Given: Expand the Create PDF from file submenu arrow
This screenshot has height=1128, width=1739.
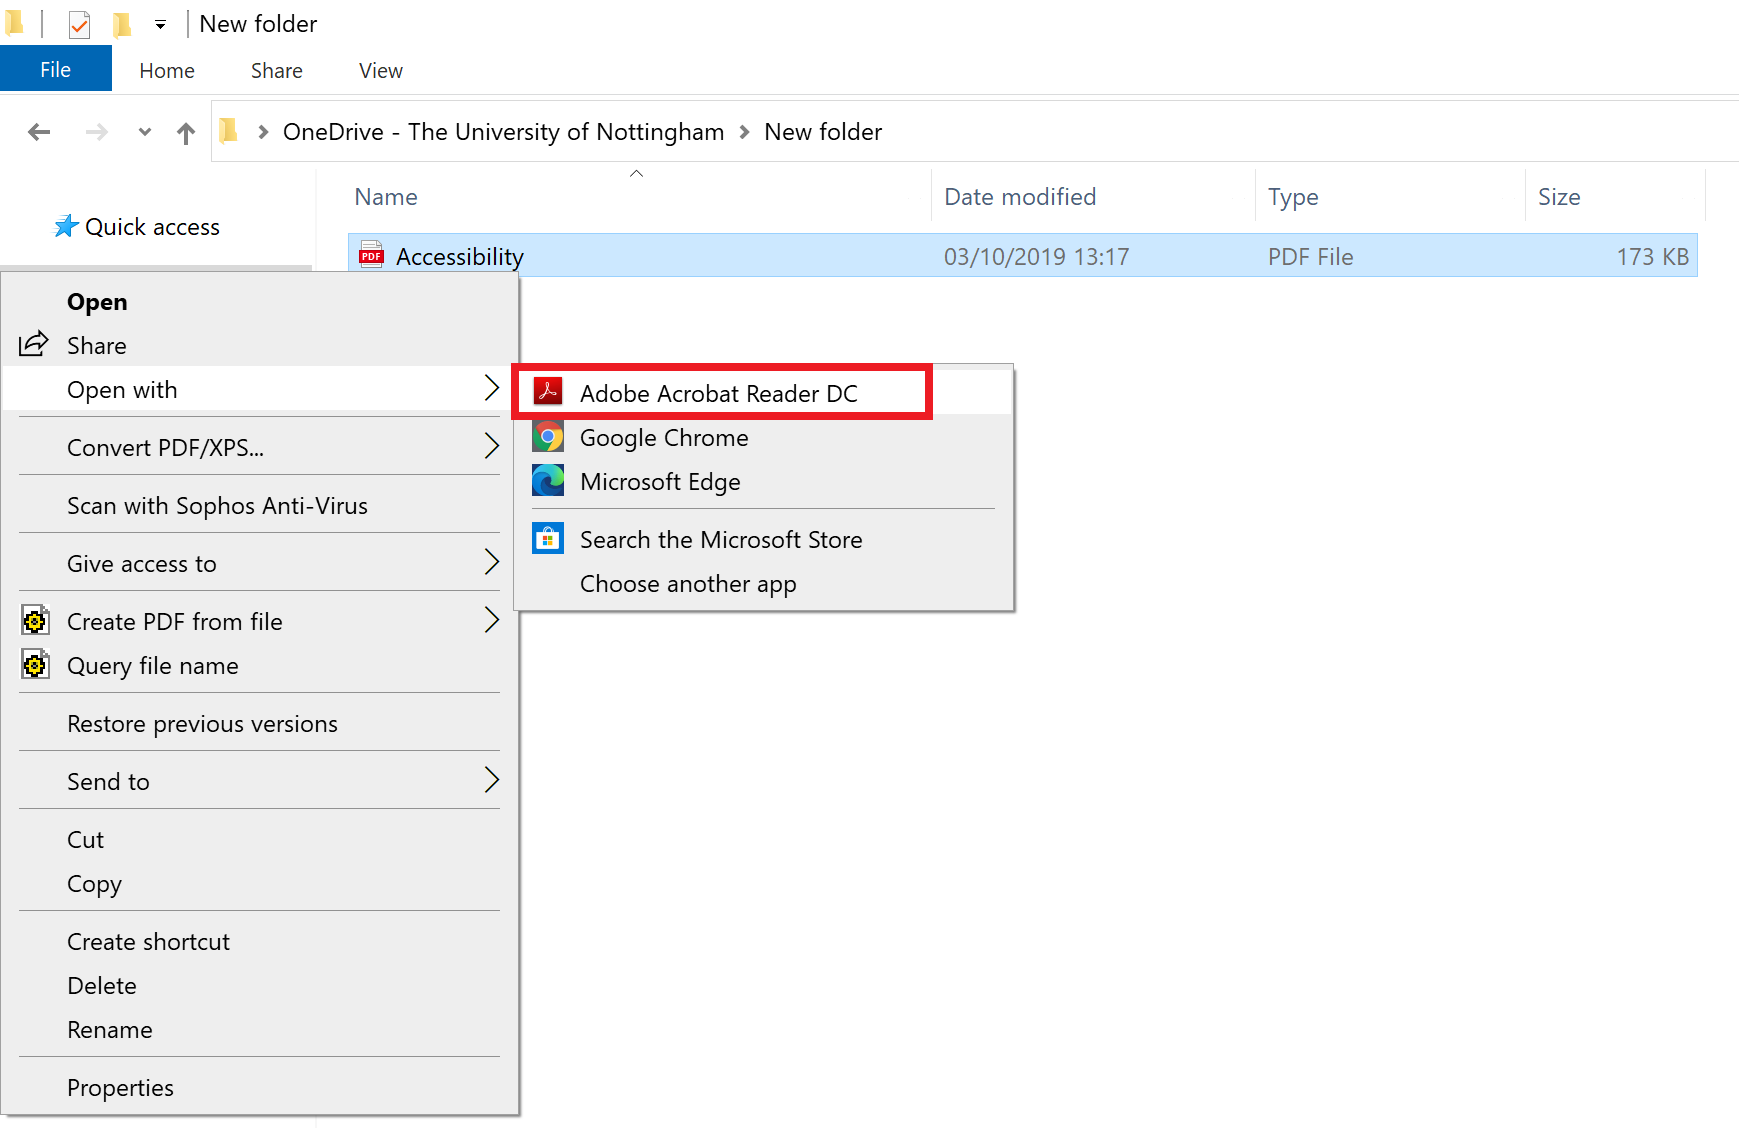Looking at the screenshot, I should pyautogui.click(x=491, y=620).
